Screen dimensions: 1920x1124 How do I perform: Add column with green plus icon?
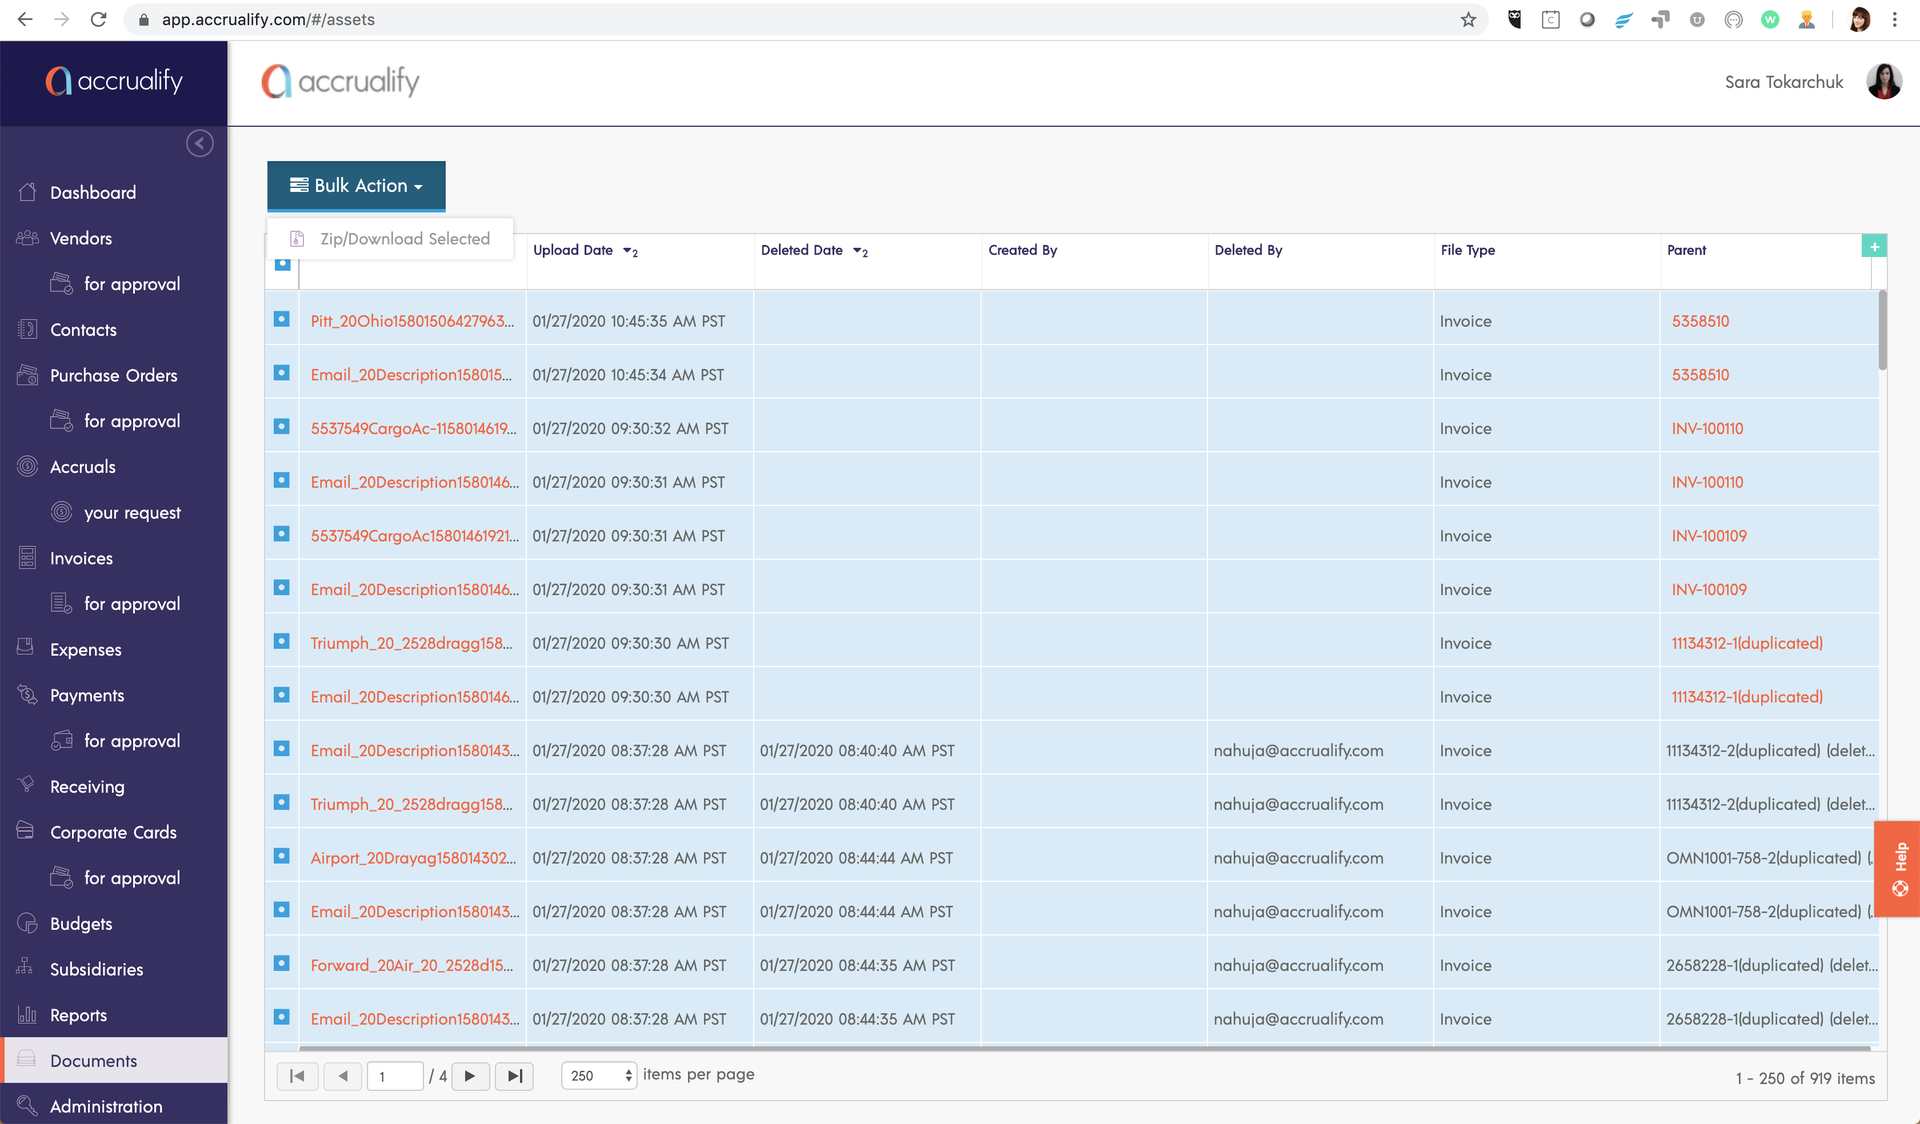pos(1874,246)
